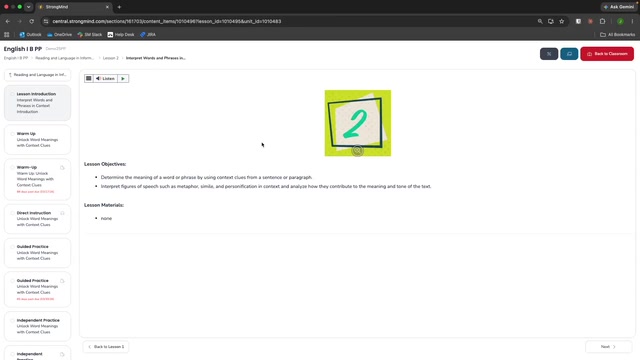640x360 pixels.
Task: Go up to Reading and Language in Inf... unit
Action: coord(37,75)
